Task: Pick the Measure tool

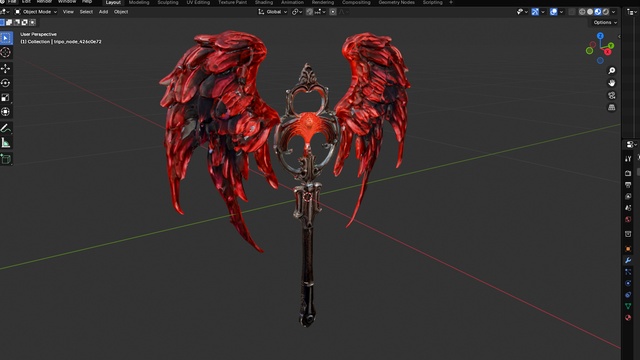Action: (x=6, y=143)
